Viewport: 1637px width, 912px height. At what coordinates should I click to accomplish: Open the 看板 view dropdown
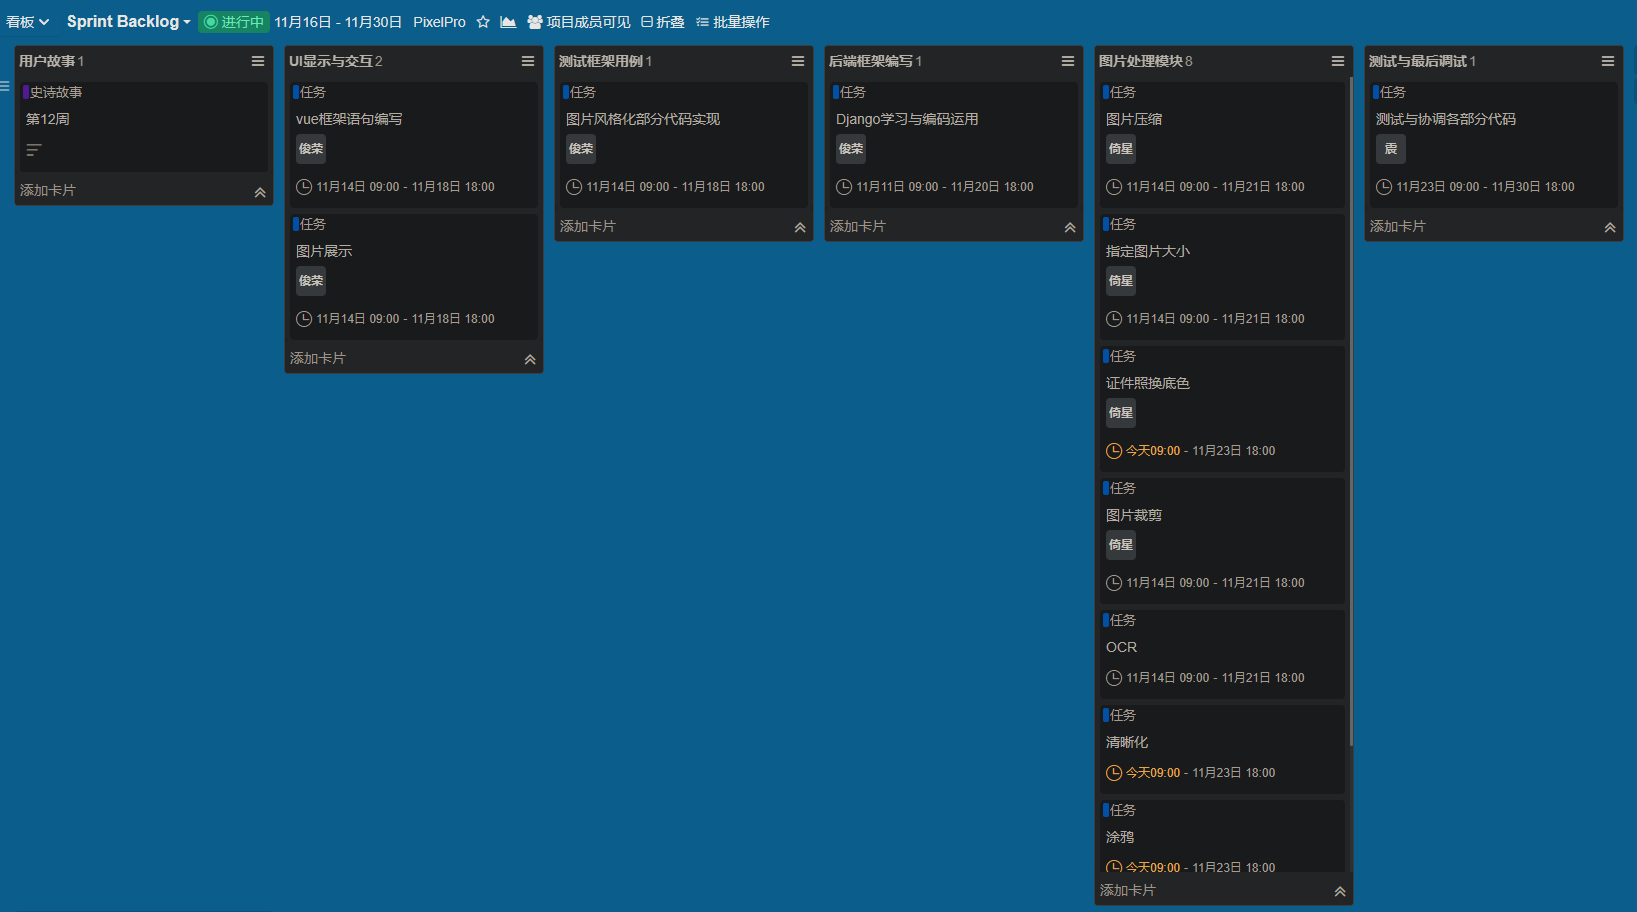tap(27, 22)
